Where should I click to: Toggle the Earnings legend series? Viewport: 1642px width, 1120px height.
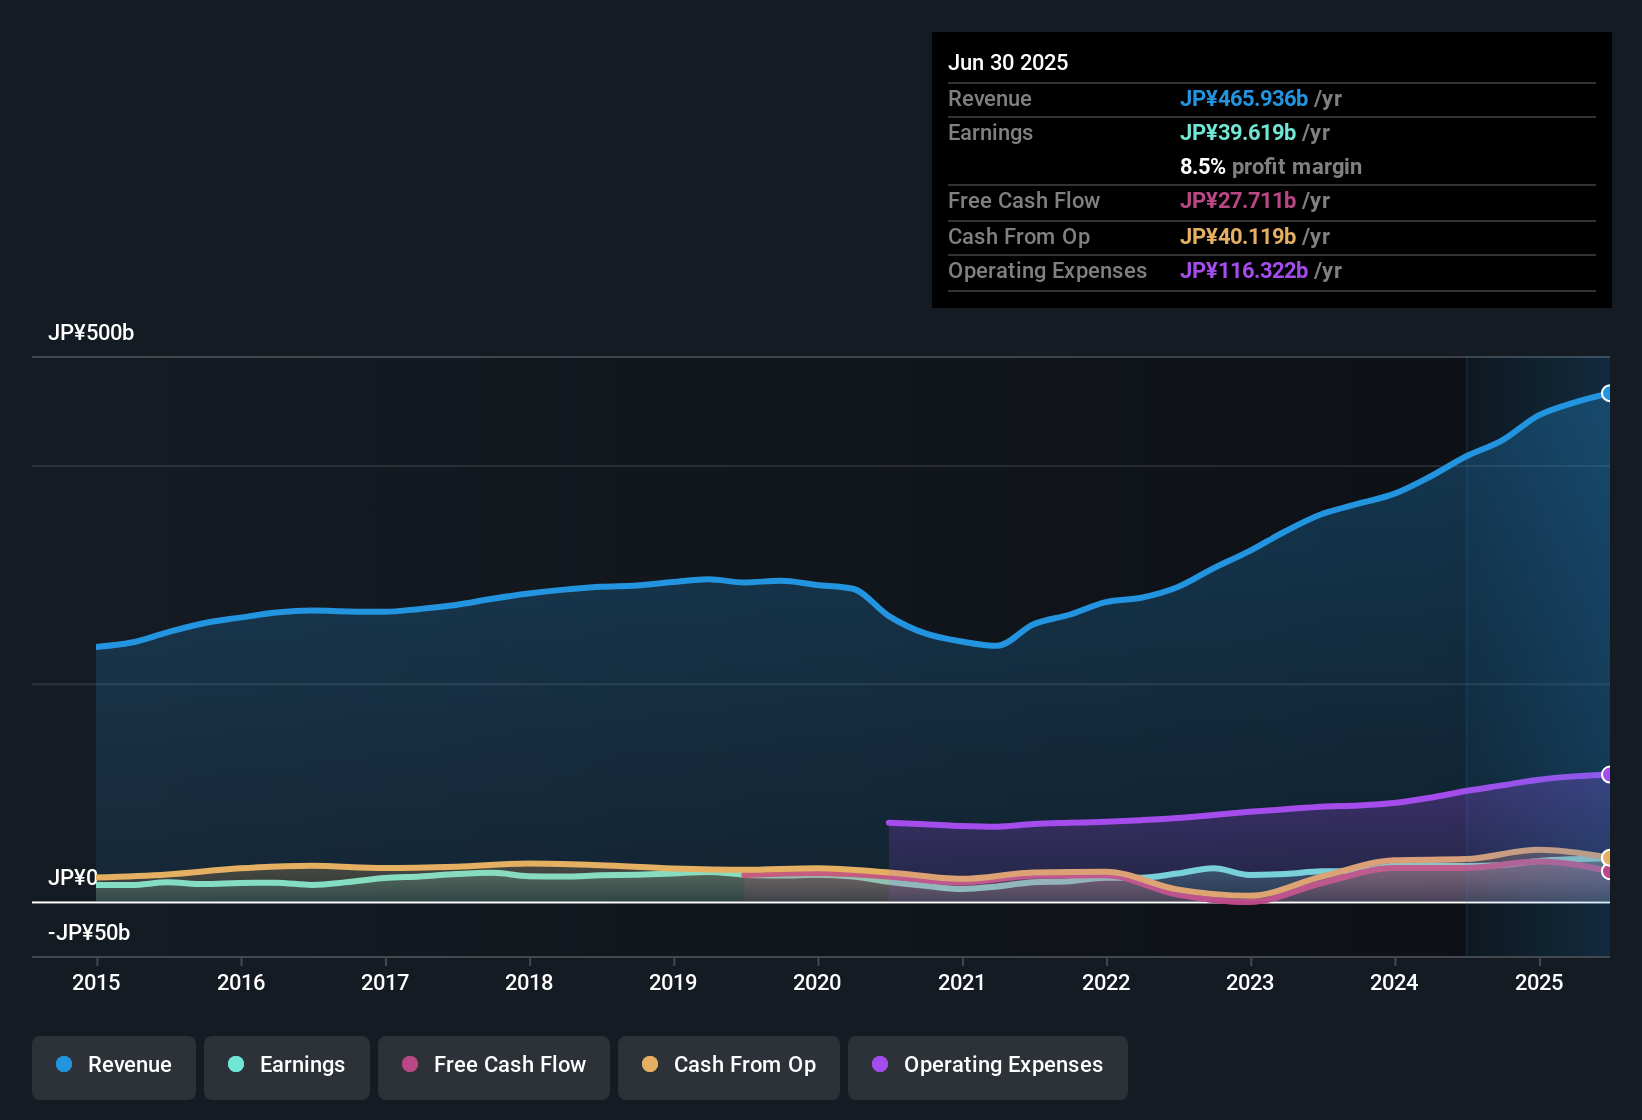click(287, 1065)
